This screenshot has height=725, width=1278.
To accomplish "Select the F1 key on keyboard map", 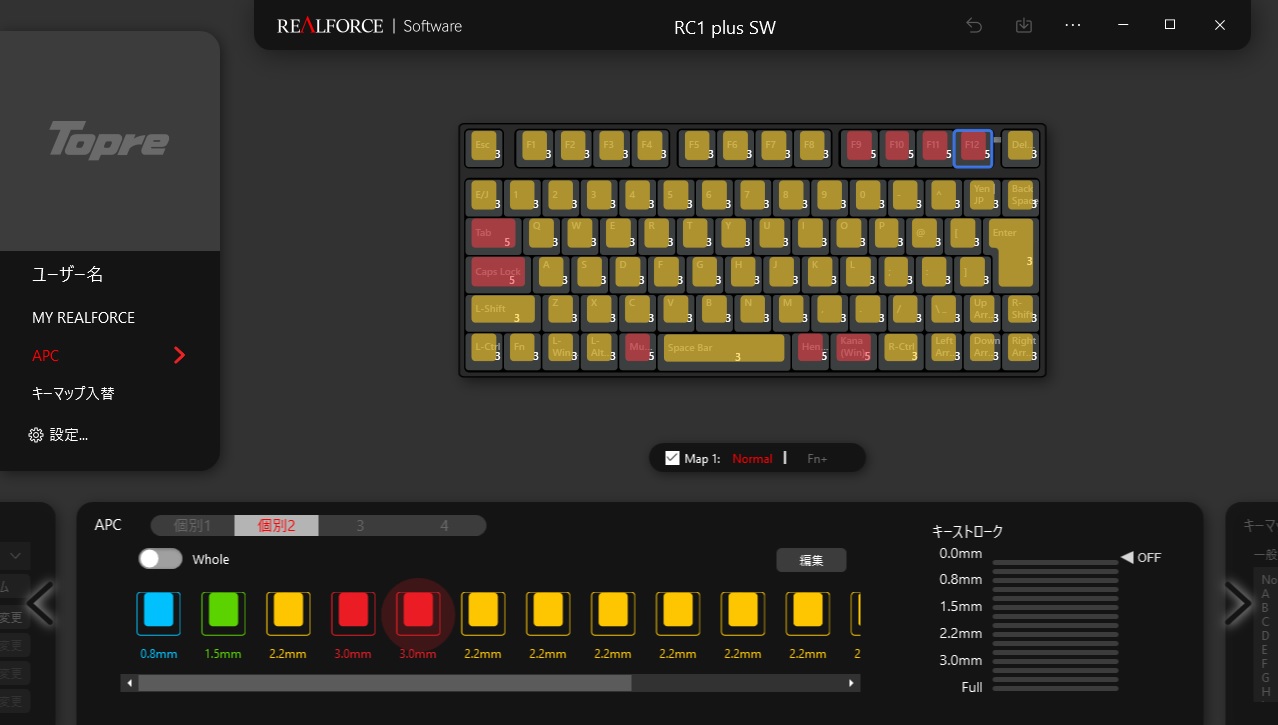I will (x=535, y=147).
